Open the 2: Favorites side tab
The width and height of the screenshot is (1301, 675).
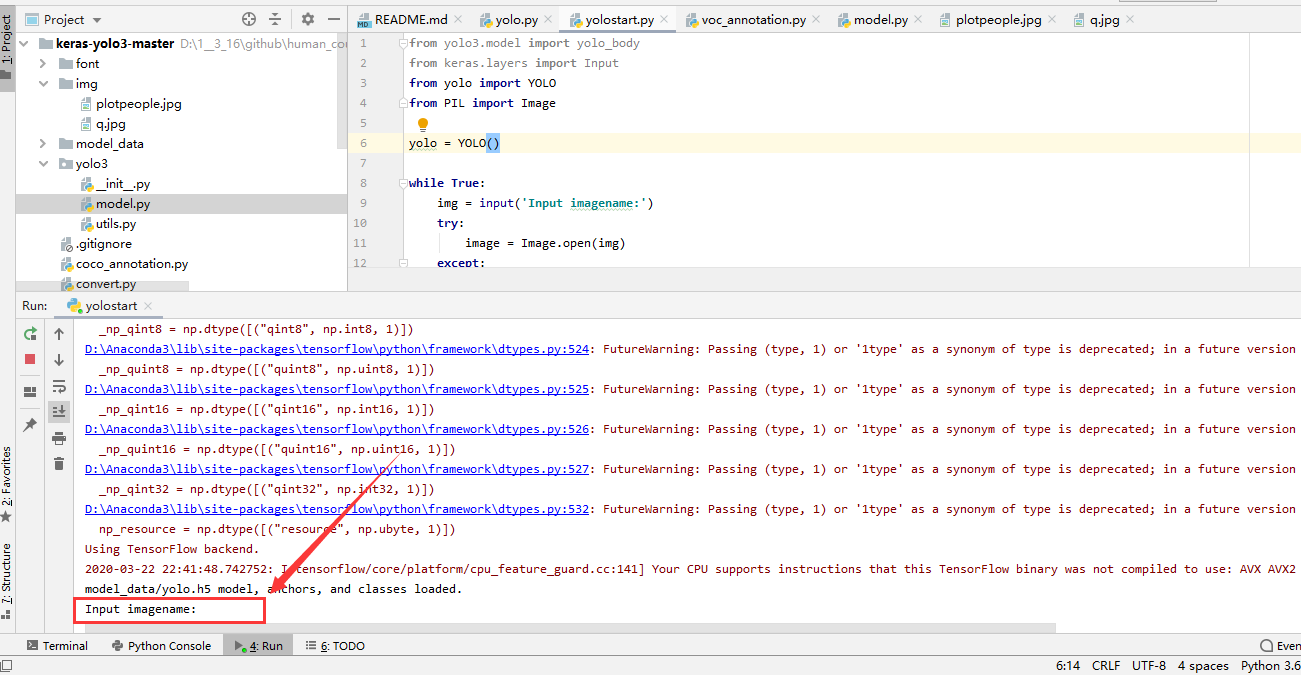coord(7,486)
